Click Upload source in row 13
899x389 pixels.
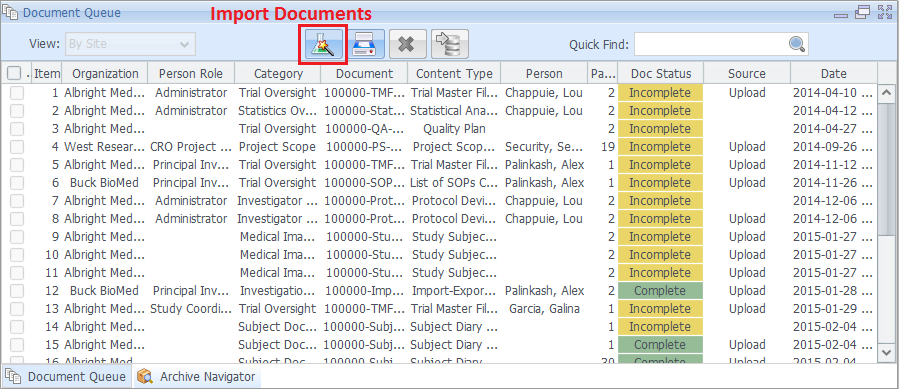coord(747,309)
